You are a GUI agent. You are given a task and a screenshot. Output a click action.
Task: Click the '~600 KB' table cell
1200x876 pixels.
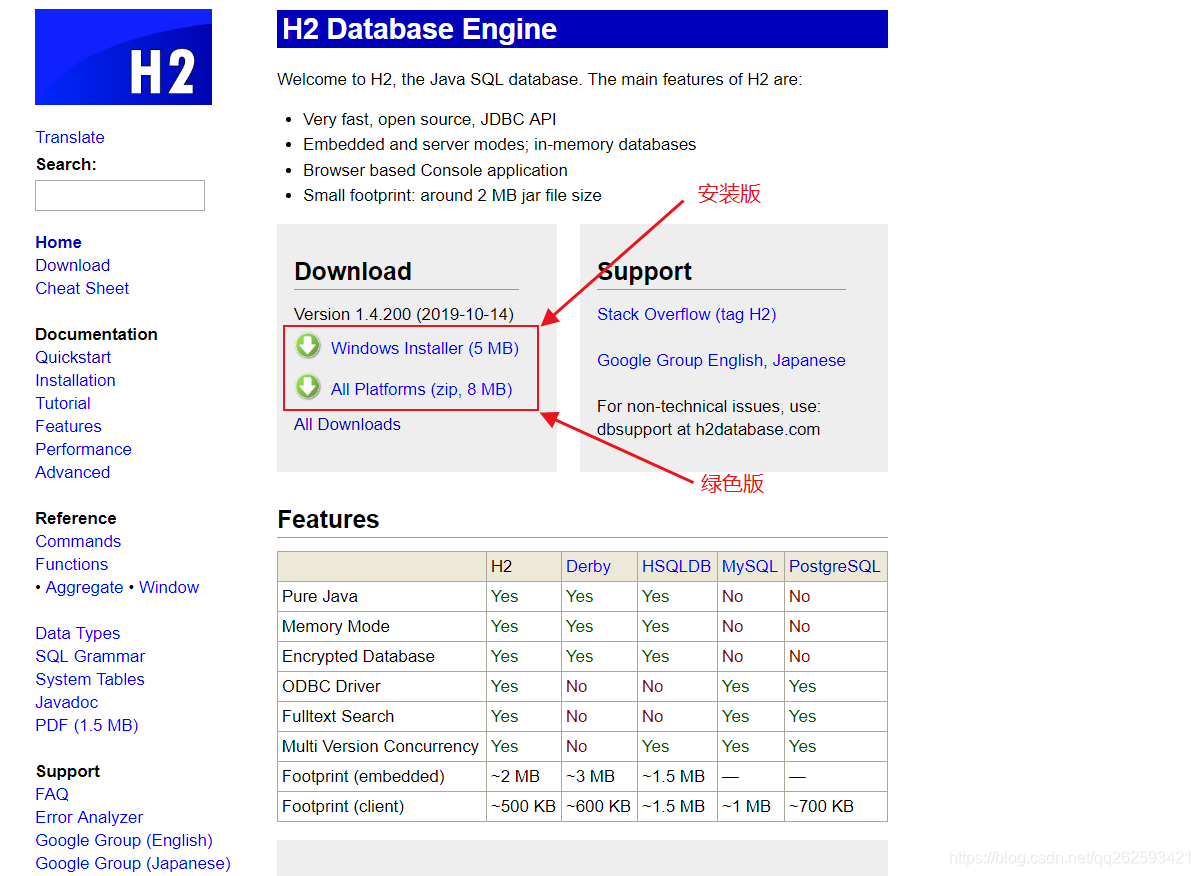coord(599,806)
